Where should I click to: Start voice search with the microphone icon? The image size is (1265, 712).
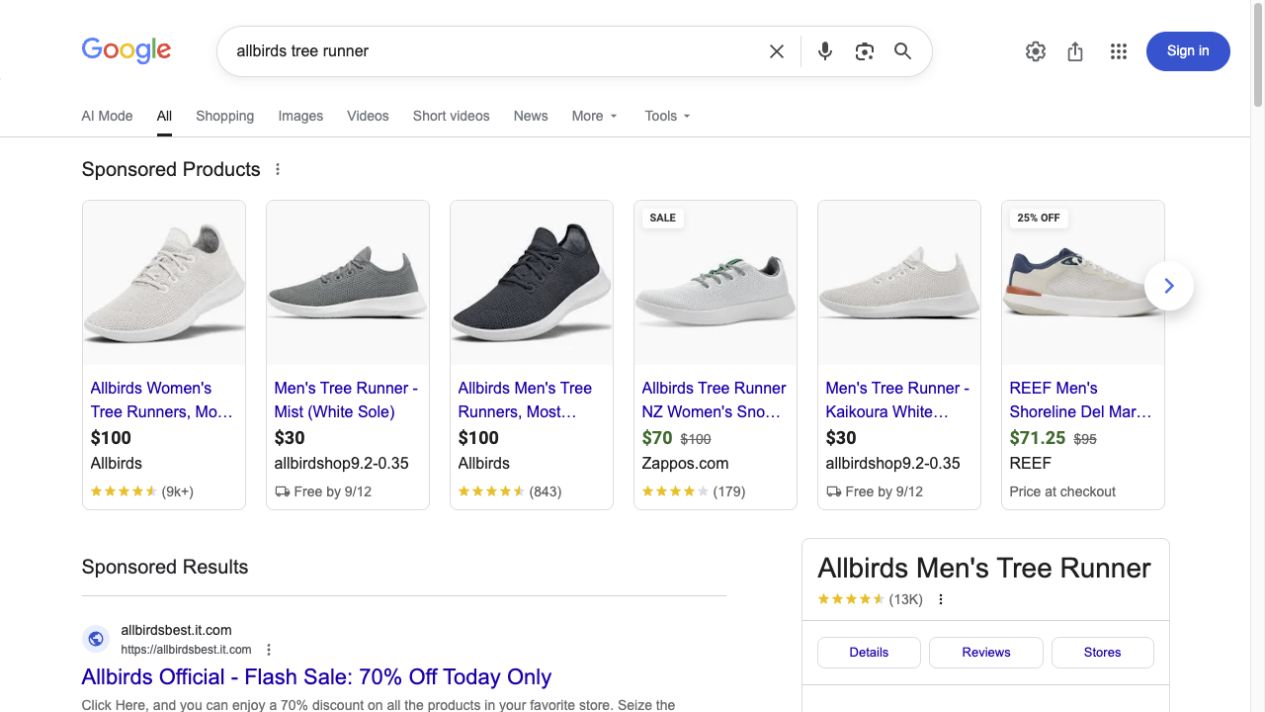pos(825,51)
